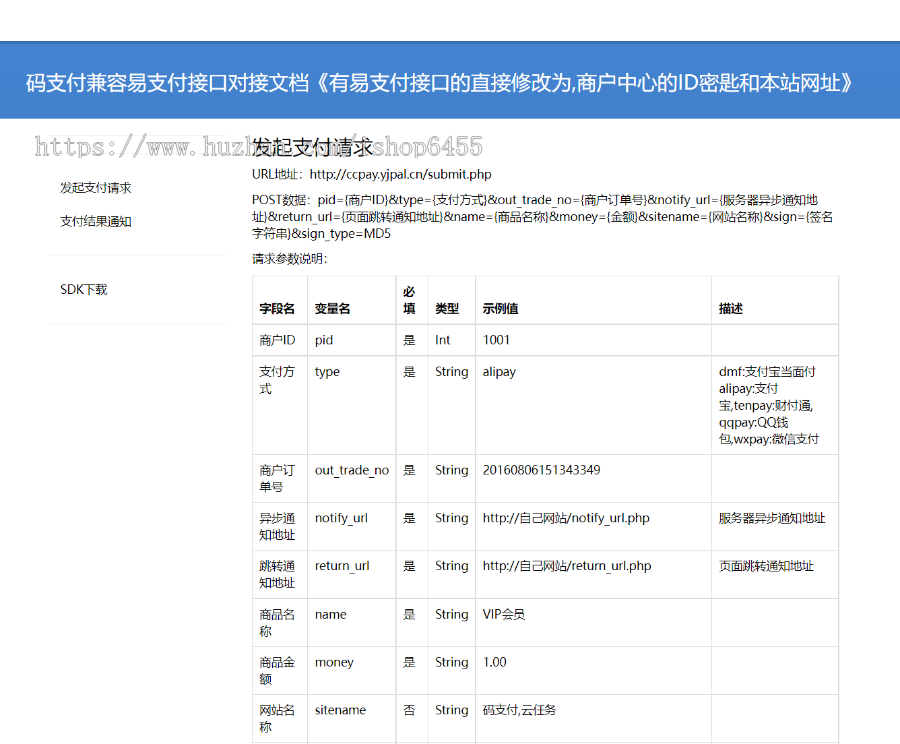Select the pid variable name cell
The width and height of the screenshot is (900, 744).
pos(324,340)
